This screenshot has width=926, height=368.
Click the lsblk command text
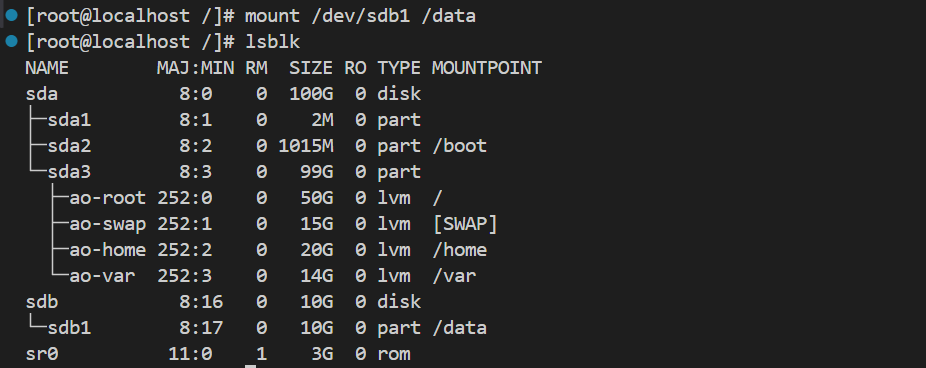coord(273,42)
